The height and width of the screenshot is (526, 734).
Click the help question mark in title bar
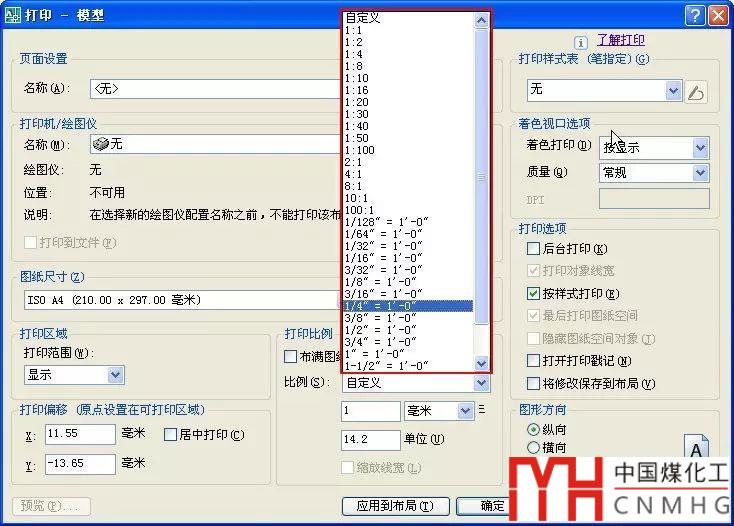(695, 16)
